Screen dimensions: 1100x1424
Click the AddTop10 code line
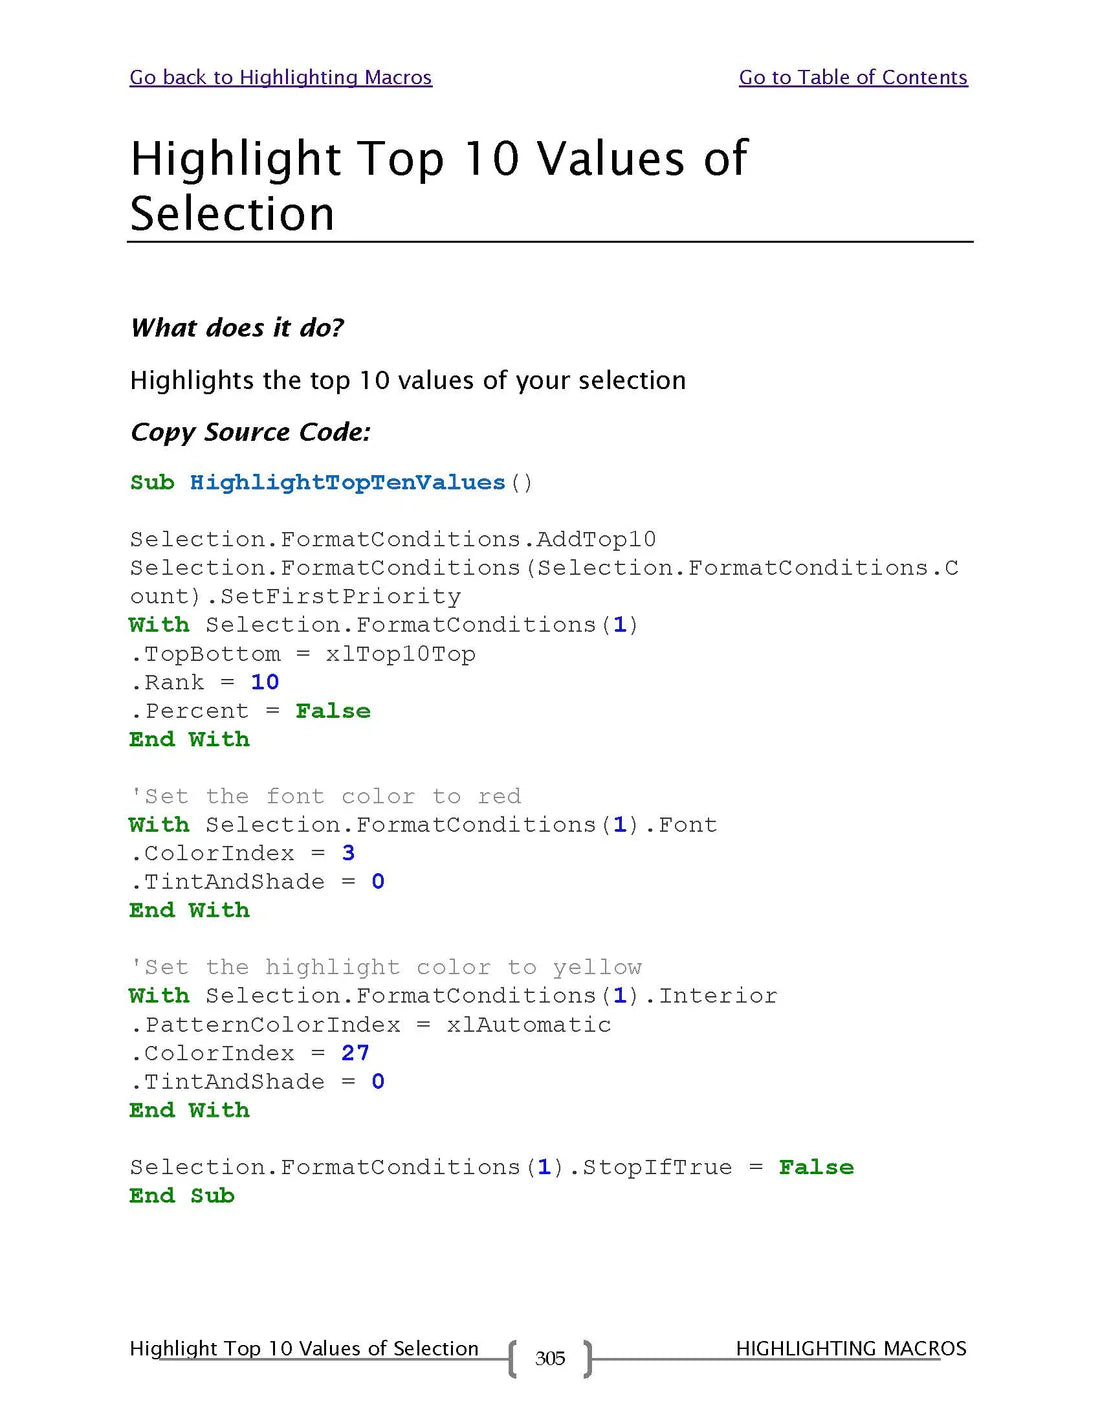click(392, 540)
